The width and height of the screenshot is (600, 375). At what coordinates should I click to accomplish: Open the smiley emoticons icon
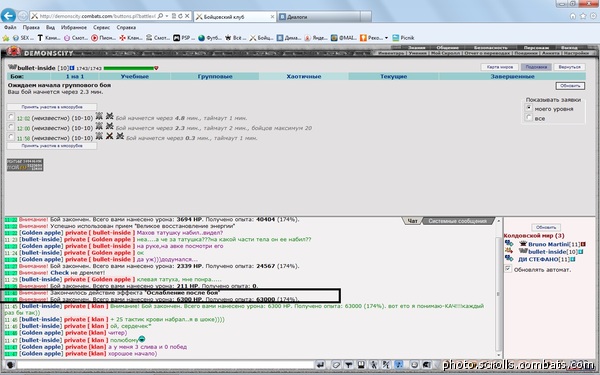(x=414, y=365)
